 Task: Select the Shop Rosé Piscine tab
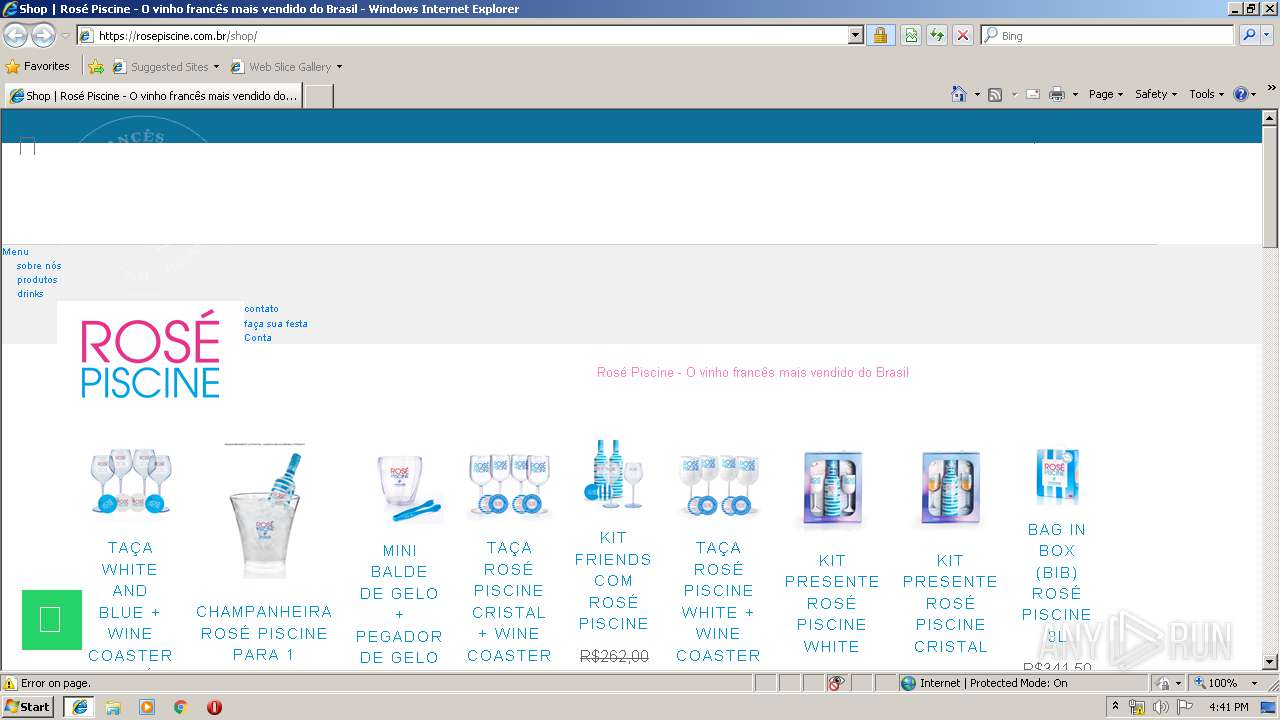point(153,96)
